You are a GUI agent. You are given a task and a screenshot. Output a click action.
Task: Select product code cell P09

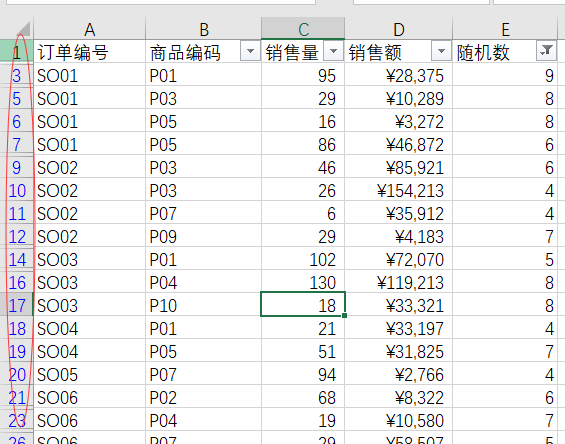point(204,236)
